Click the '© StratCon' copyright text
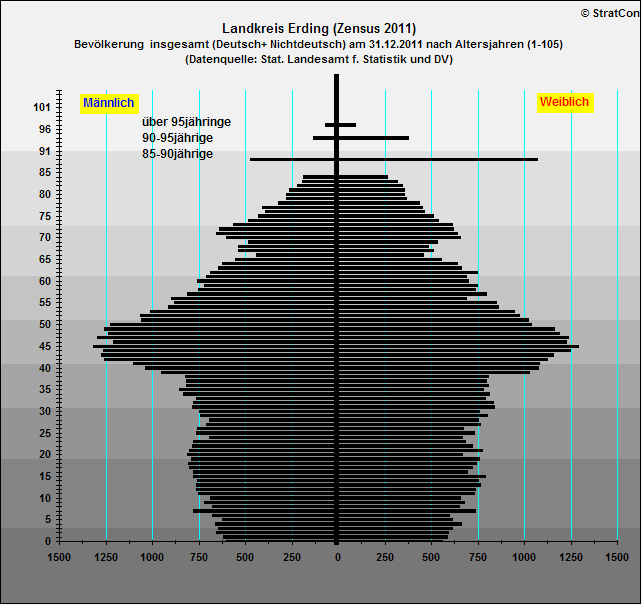The image size is (642, 605). [610, 14]
